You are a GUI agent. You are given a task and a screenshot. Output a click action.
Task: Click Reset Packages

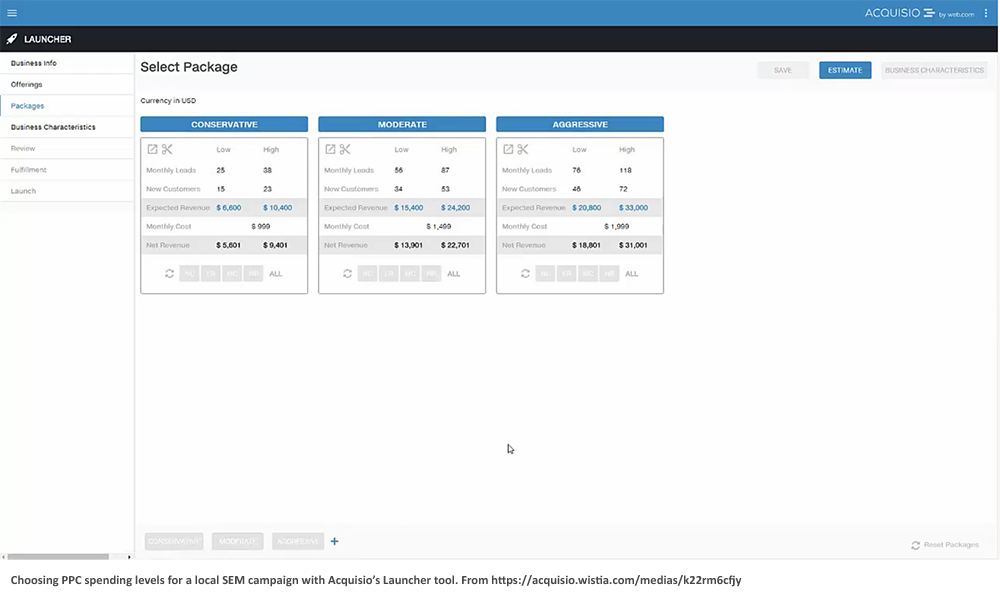tap(945, 545)
